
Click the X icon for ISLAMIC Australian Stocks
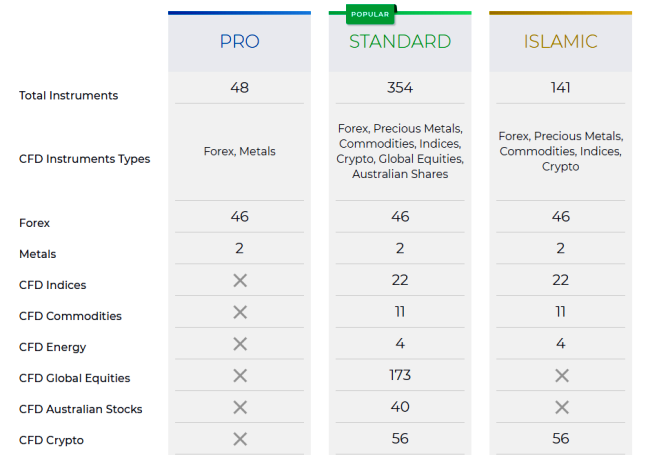click(x=561, y=407)
